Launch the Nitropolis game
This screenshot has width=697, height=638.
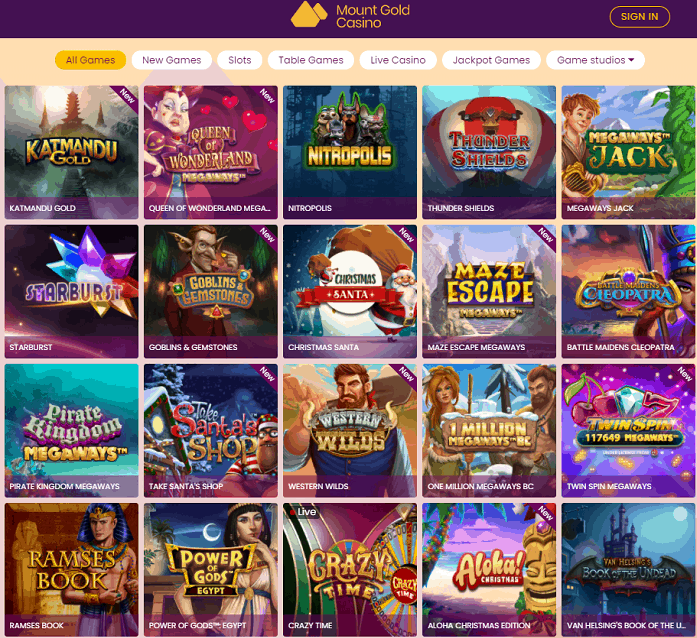coord(350,152)
